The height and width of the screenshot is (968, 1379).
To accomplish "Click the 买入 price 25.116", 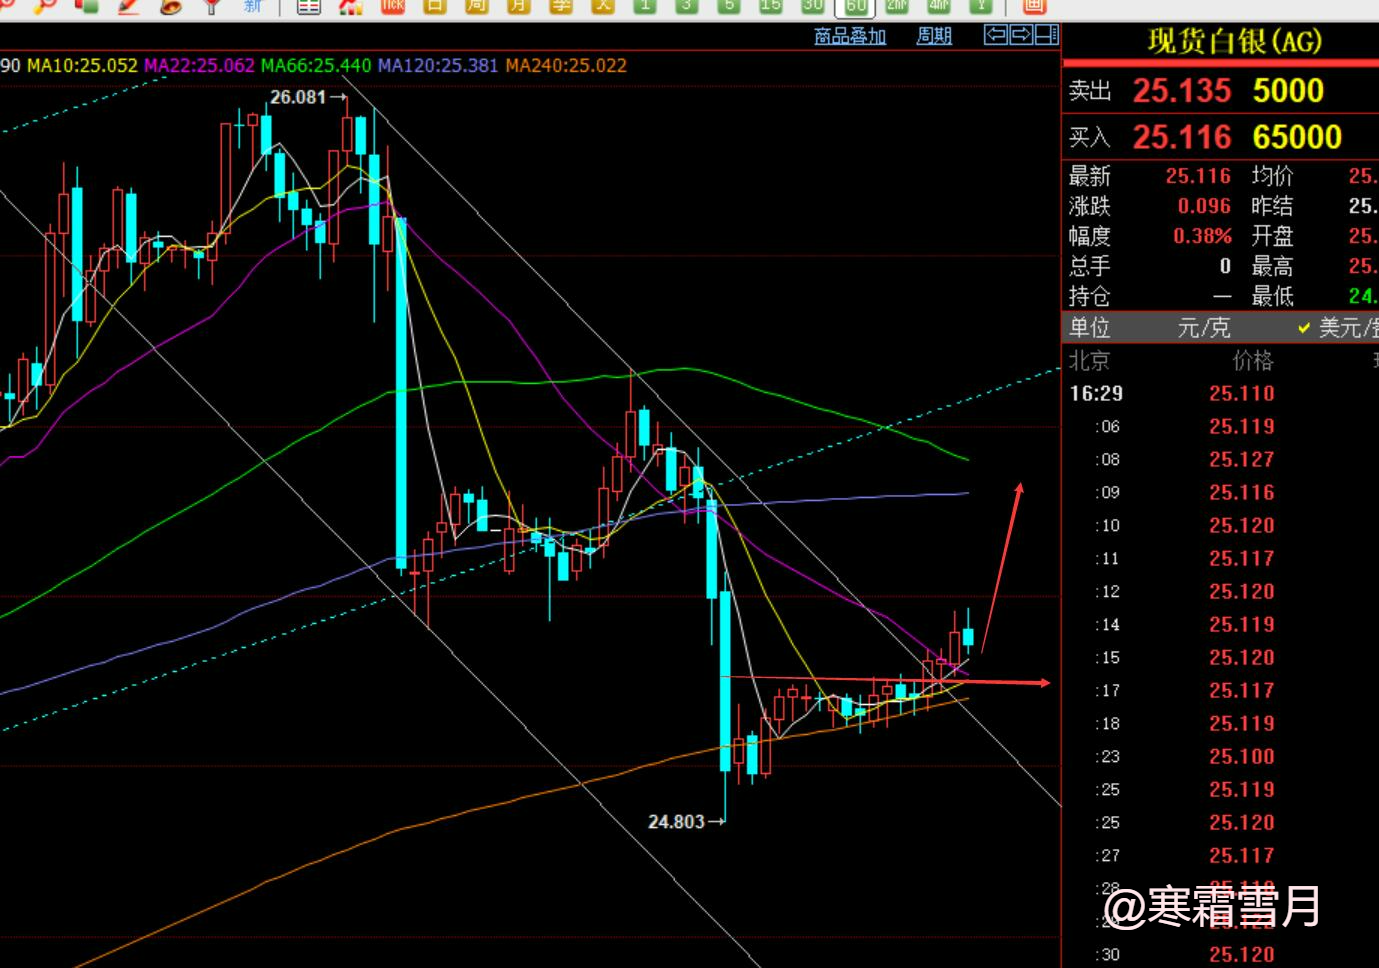I will click(1181, 137).
